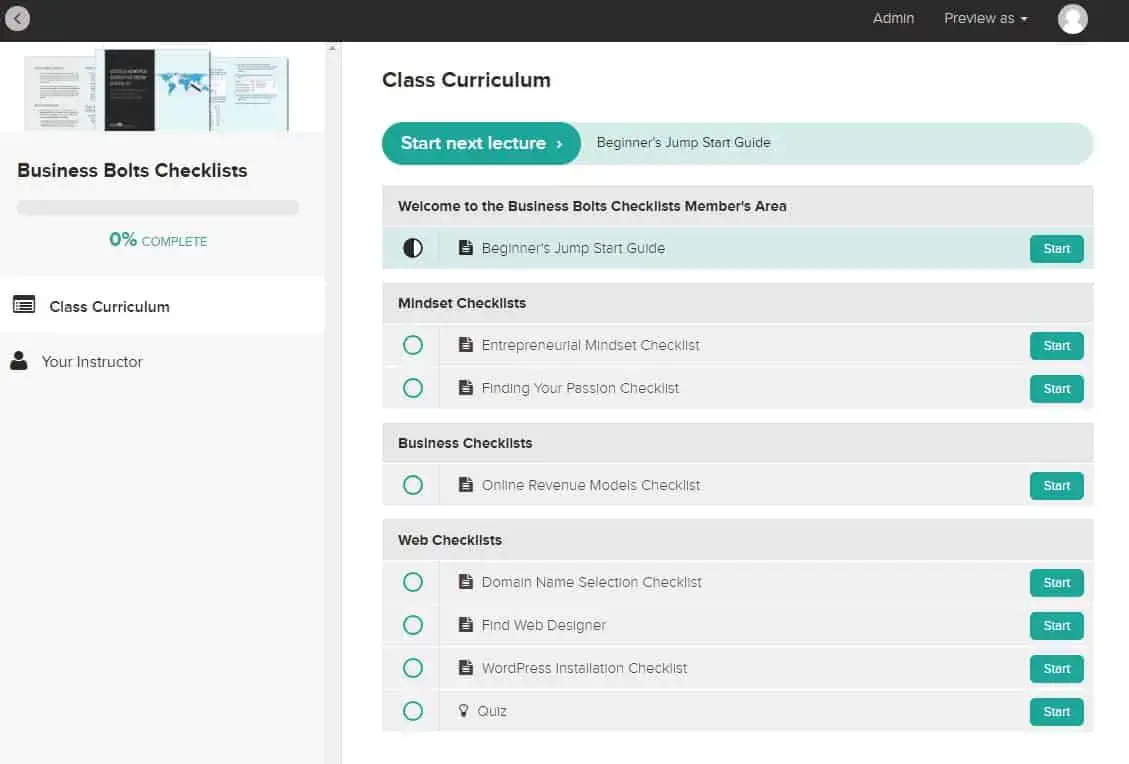The height and width of the screenshot is (764, 1129).
Task: Open the Admin menu item
Action: click(x=893, y=18)
